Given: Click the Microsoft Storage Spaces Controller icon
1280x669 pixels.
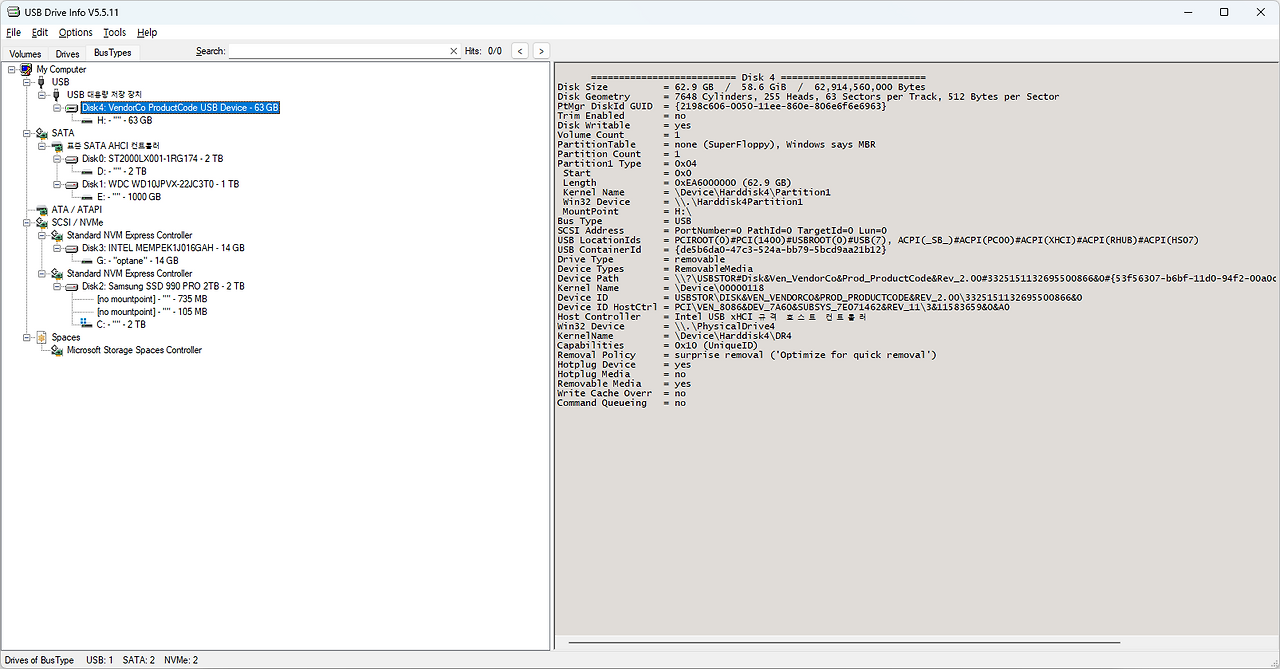Looking at the screenshot, I should (57, 350).
